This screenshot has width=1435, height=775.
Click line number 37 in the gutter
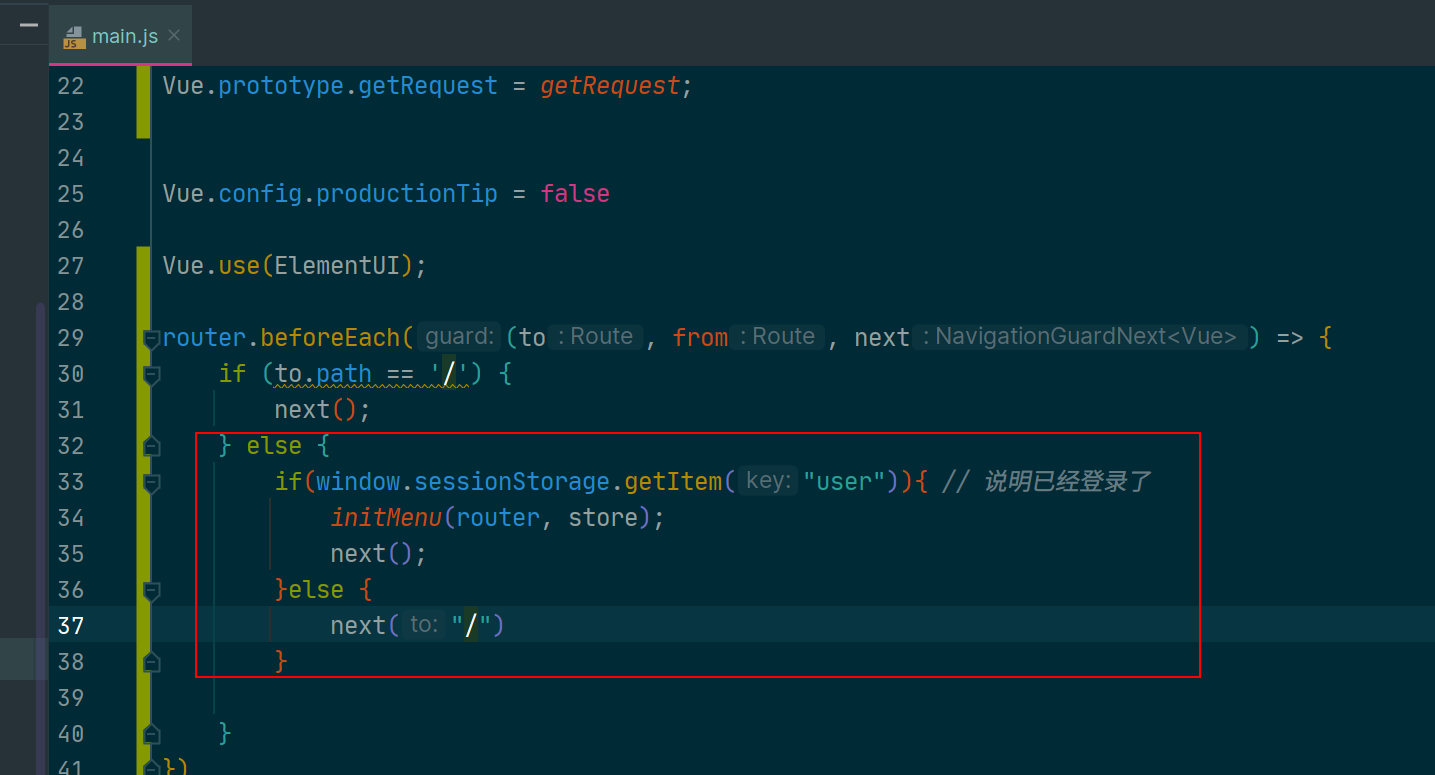click(x=71, y=626)
